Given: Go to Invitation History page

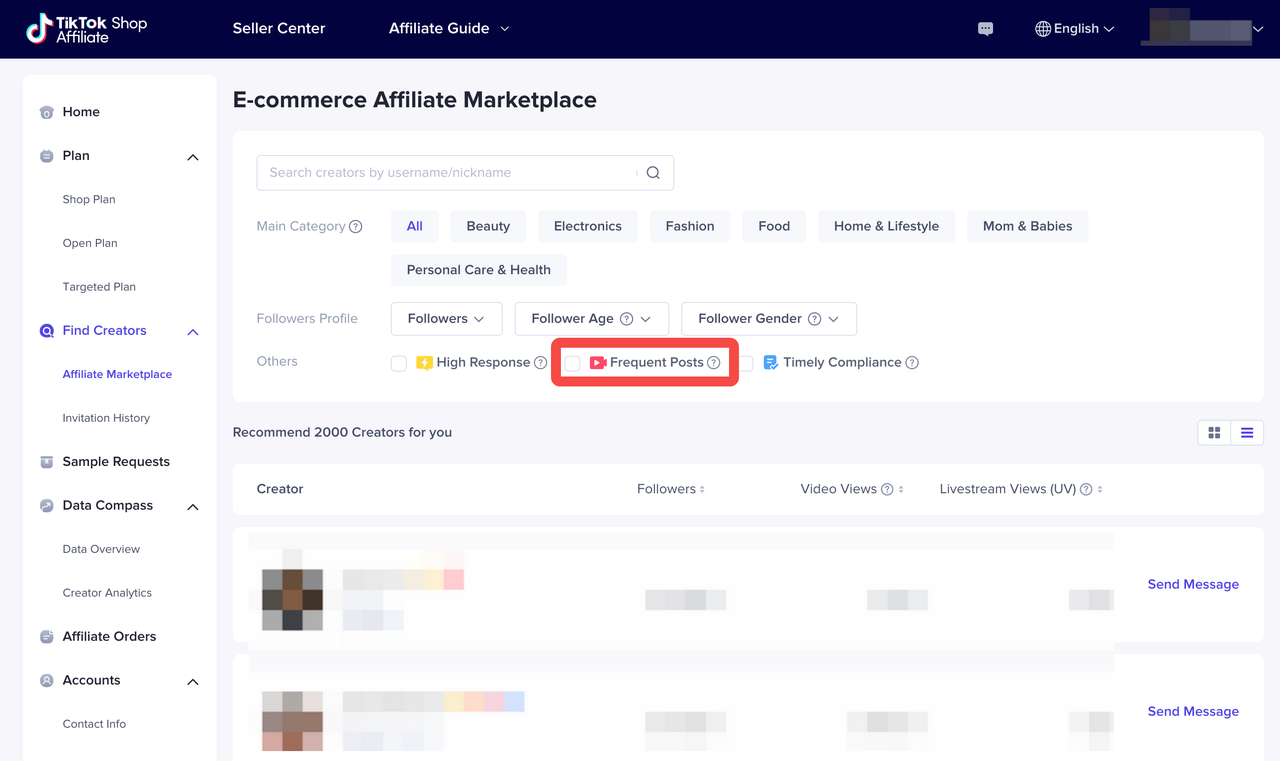Looking at the screenshot, I should click(106, 418).
